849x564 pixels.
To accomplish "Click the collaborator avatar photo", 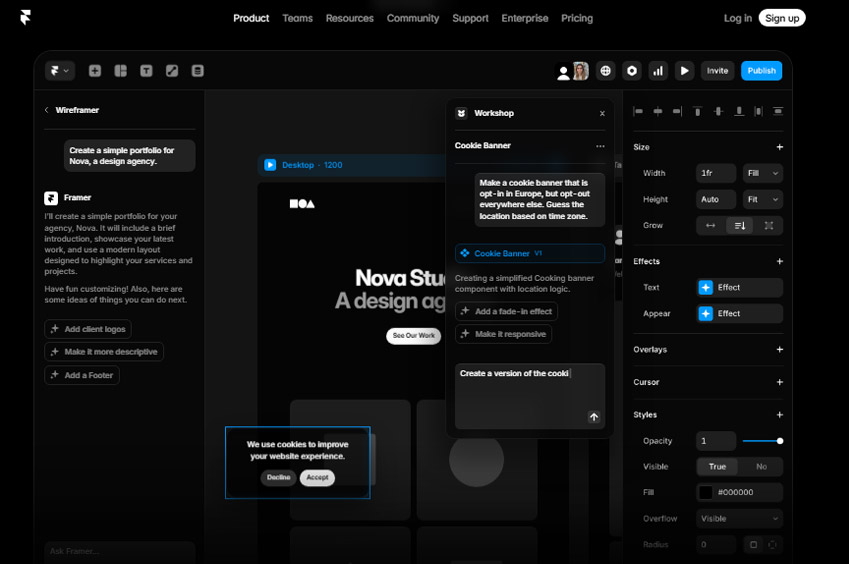I will (x=580, y=71).
